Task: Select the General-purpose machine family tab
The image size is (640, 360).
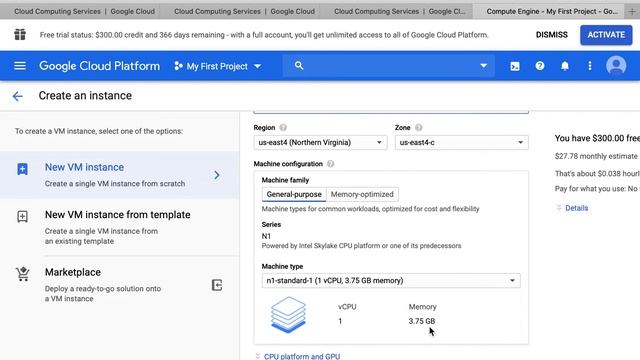Action: 294,194
